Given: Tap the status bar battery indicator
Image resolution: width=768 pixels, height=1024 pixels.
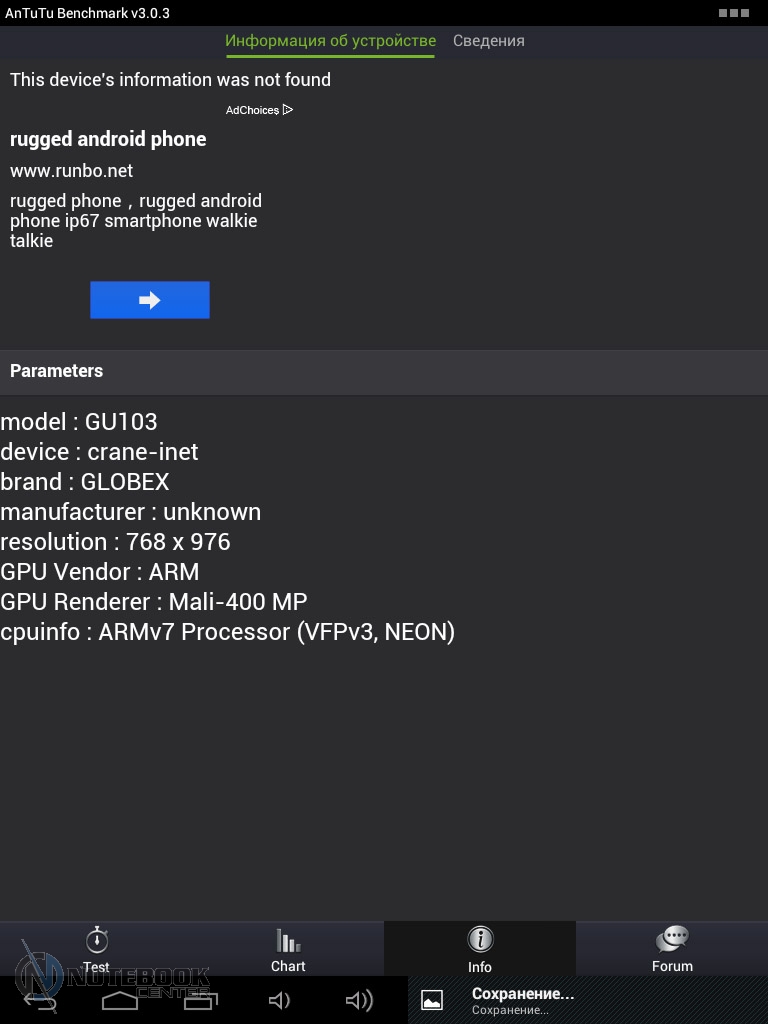Looking at the screenshot, I should (733, 13).
